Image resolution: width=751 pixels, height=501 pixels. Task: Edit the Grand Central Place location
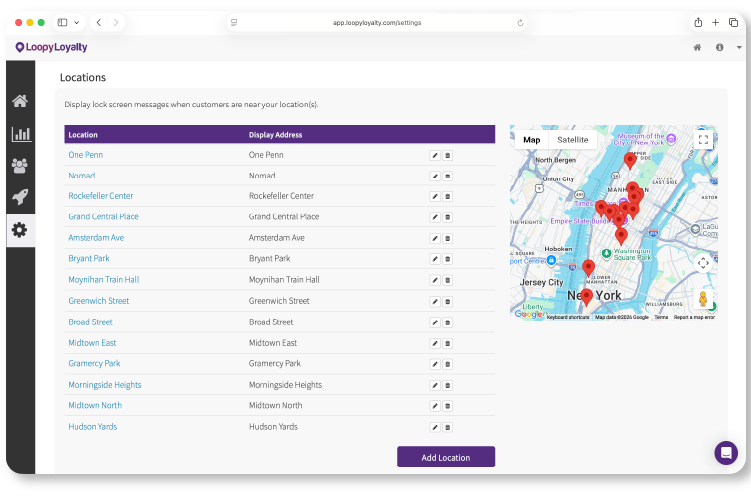[x=435, y=217]
